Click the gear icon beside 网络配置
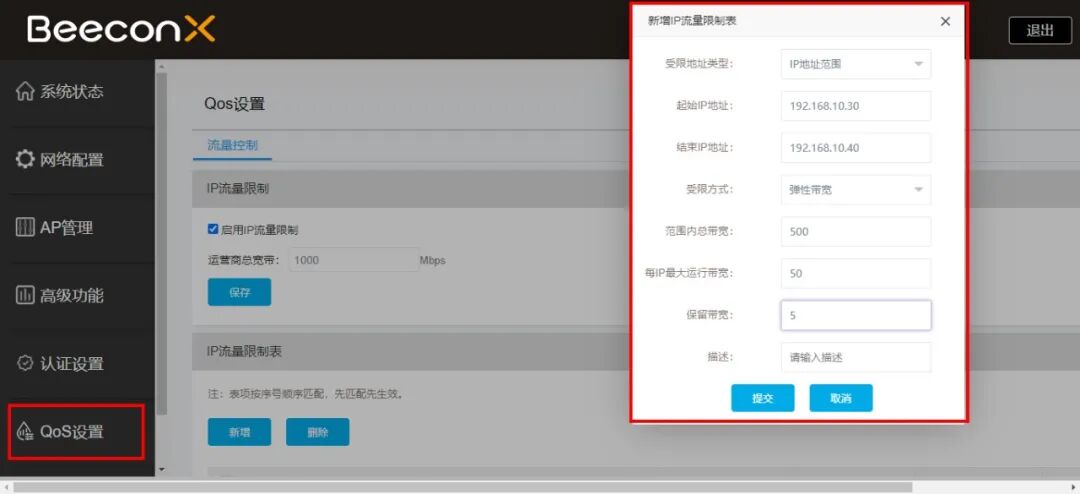Screen dimensions: 1080x494 point(25,160)
